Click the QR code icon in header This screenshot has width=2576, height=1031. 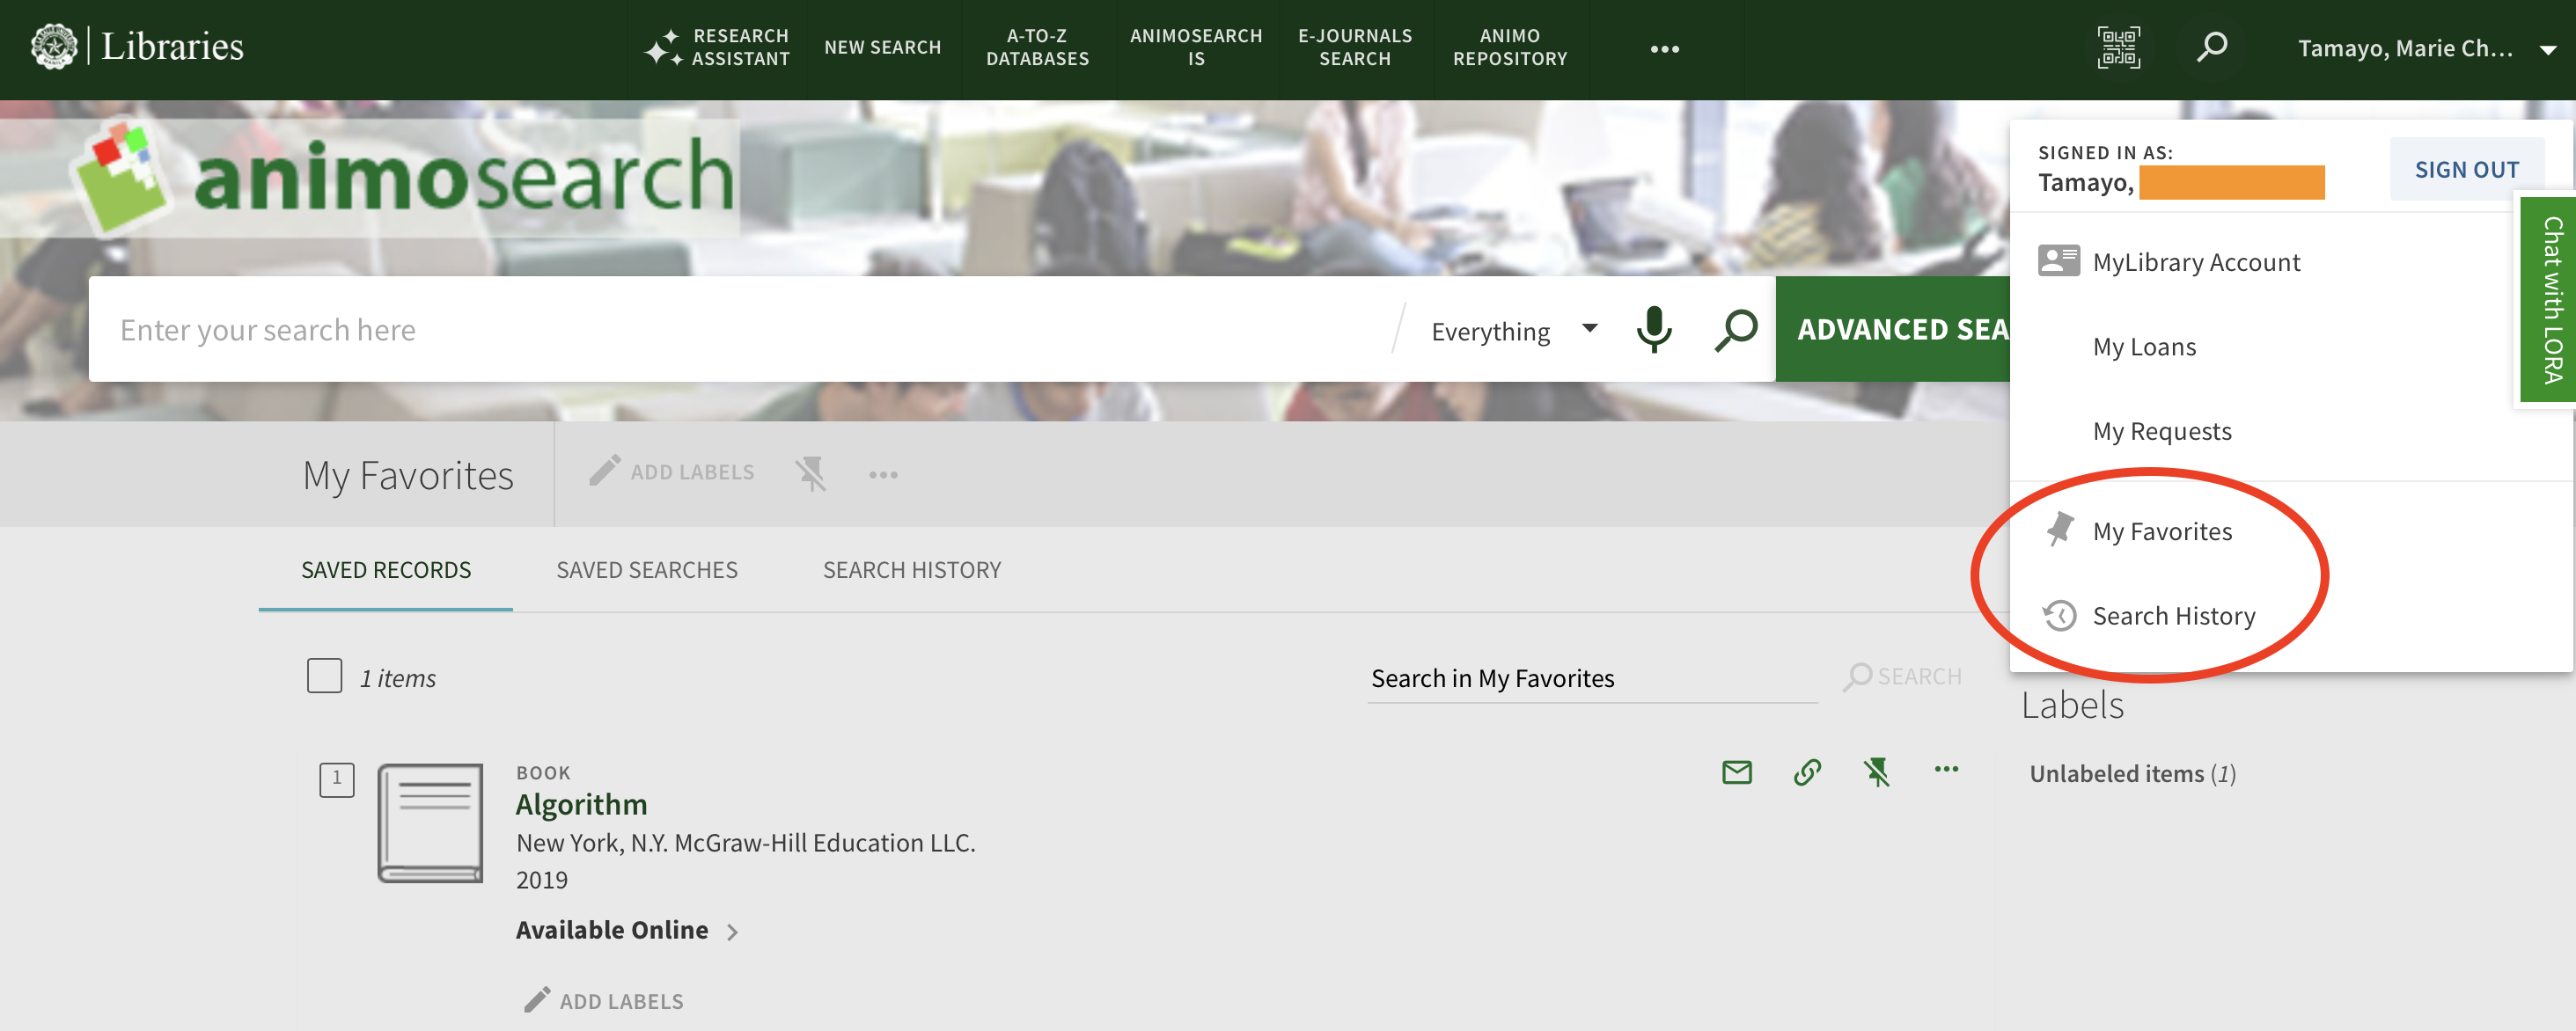pyautogui.click(x=2118, y=47)
